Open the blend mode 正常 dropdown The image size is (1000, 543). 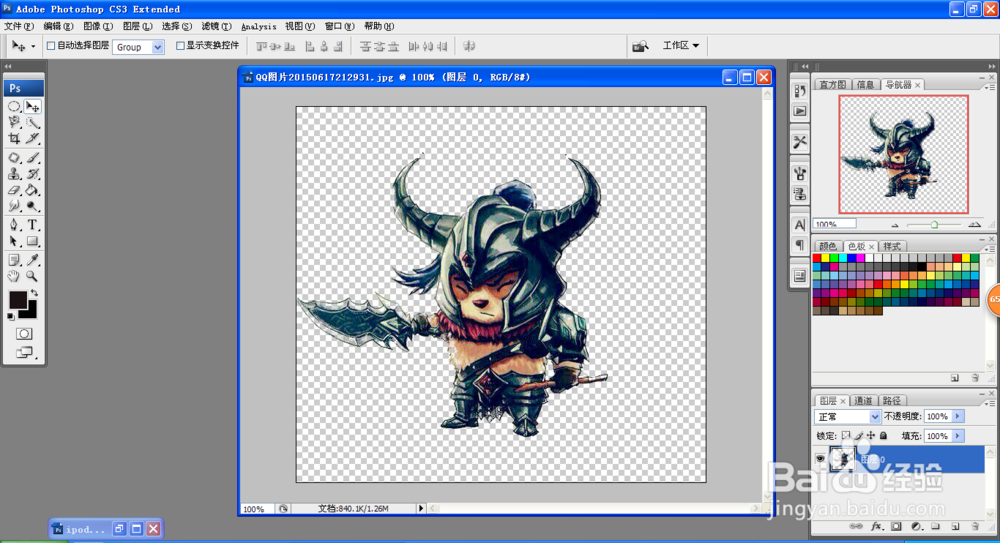(848, 417)
